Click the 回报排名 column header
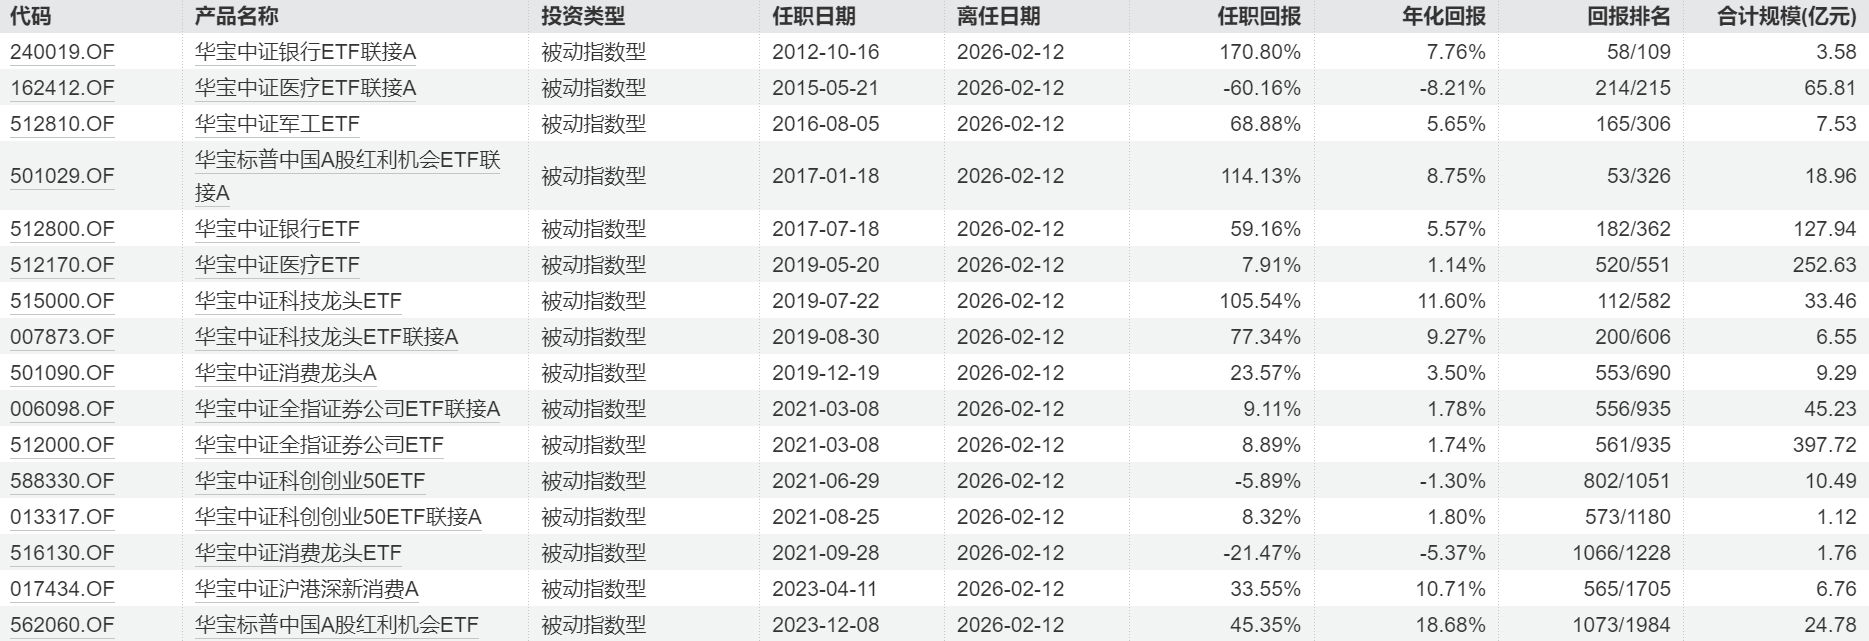This screenshot has height=641, width=1869. tap(1629, 16)
